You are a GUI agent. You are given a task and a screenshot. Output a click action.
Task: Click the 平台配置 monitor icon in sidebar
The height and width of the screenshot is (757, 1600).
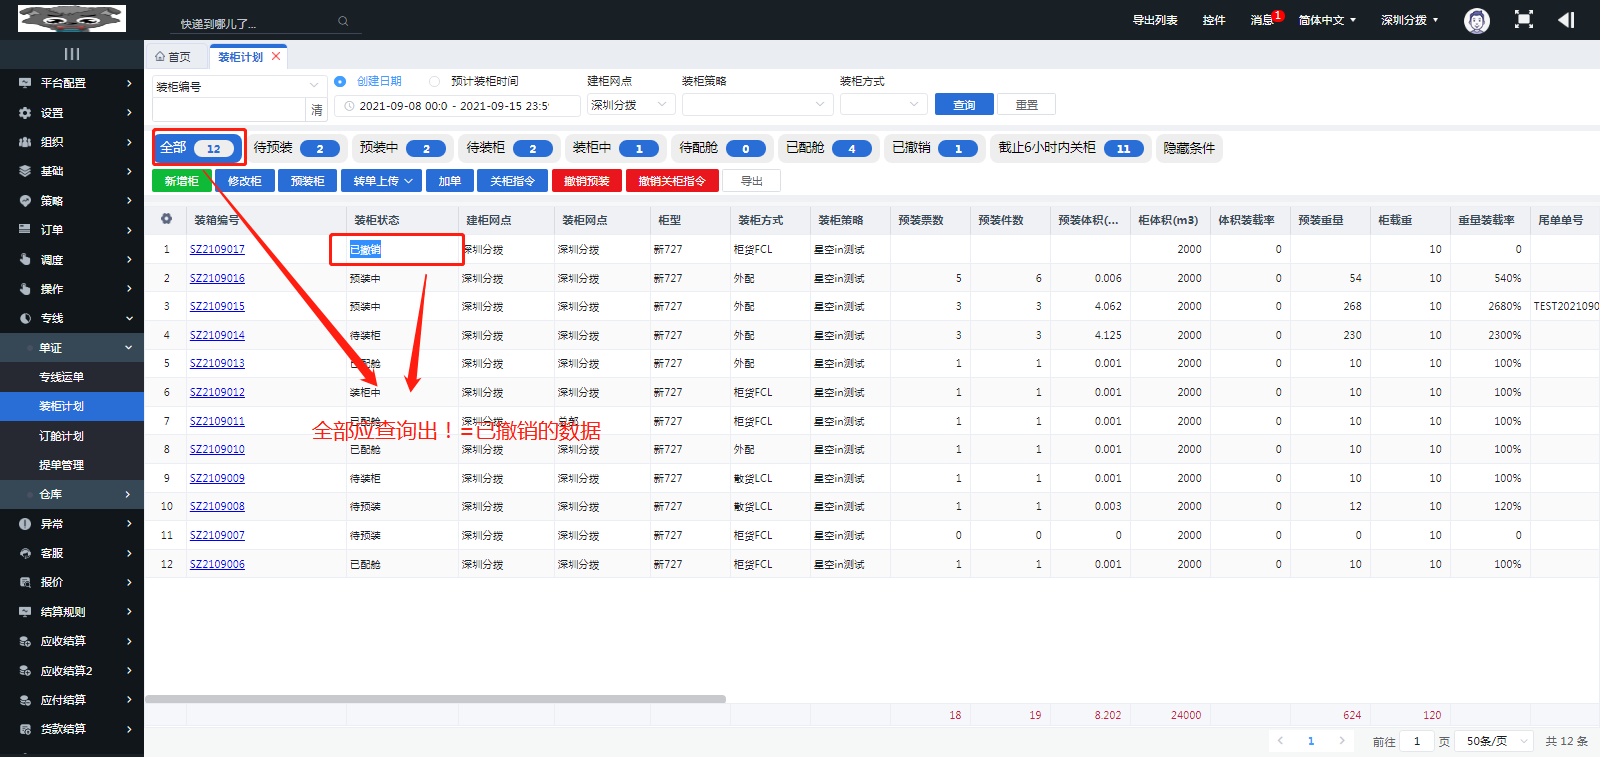tap(25, 83)
